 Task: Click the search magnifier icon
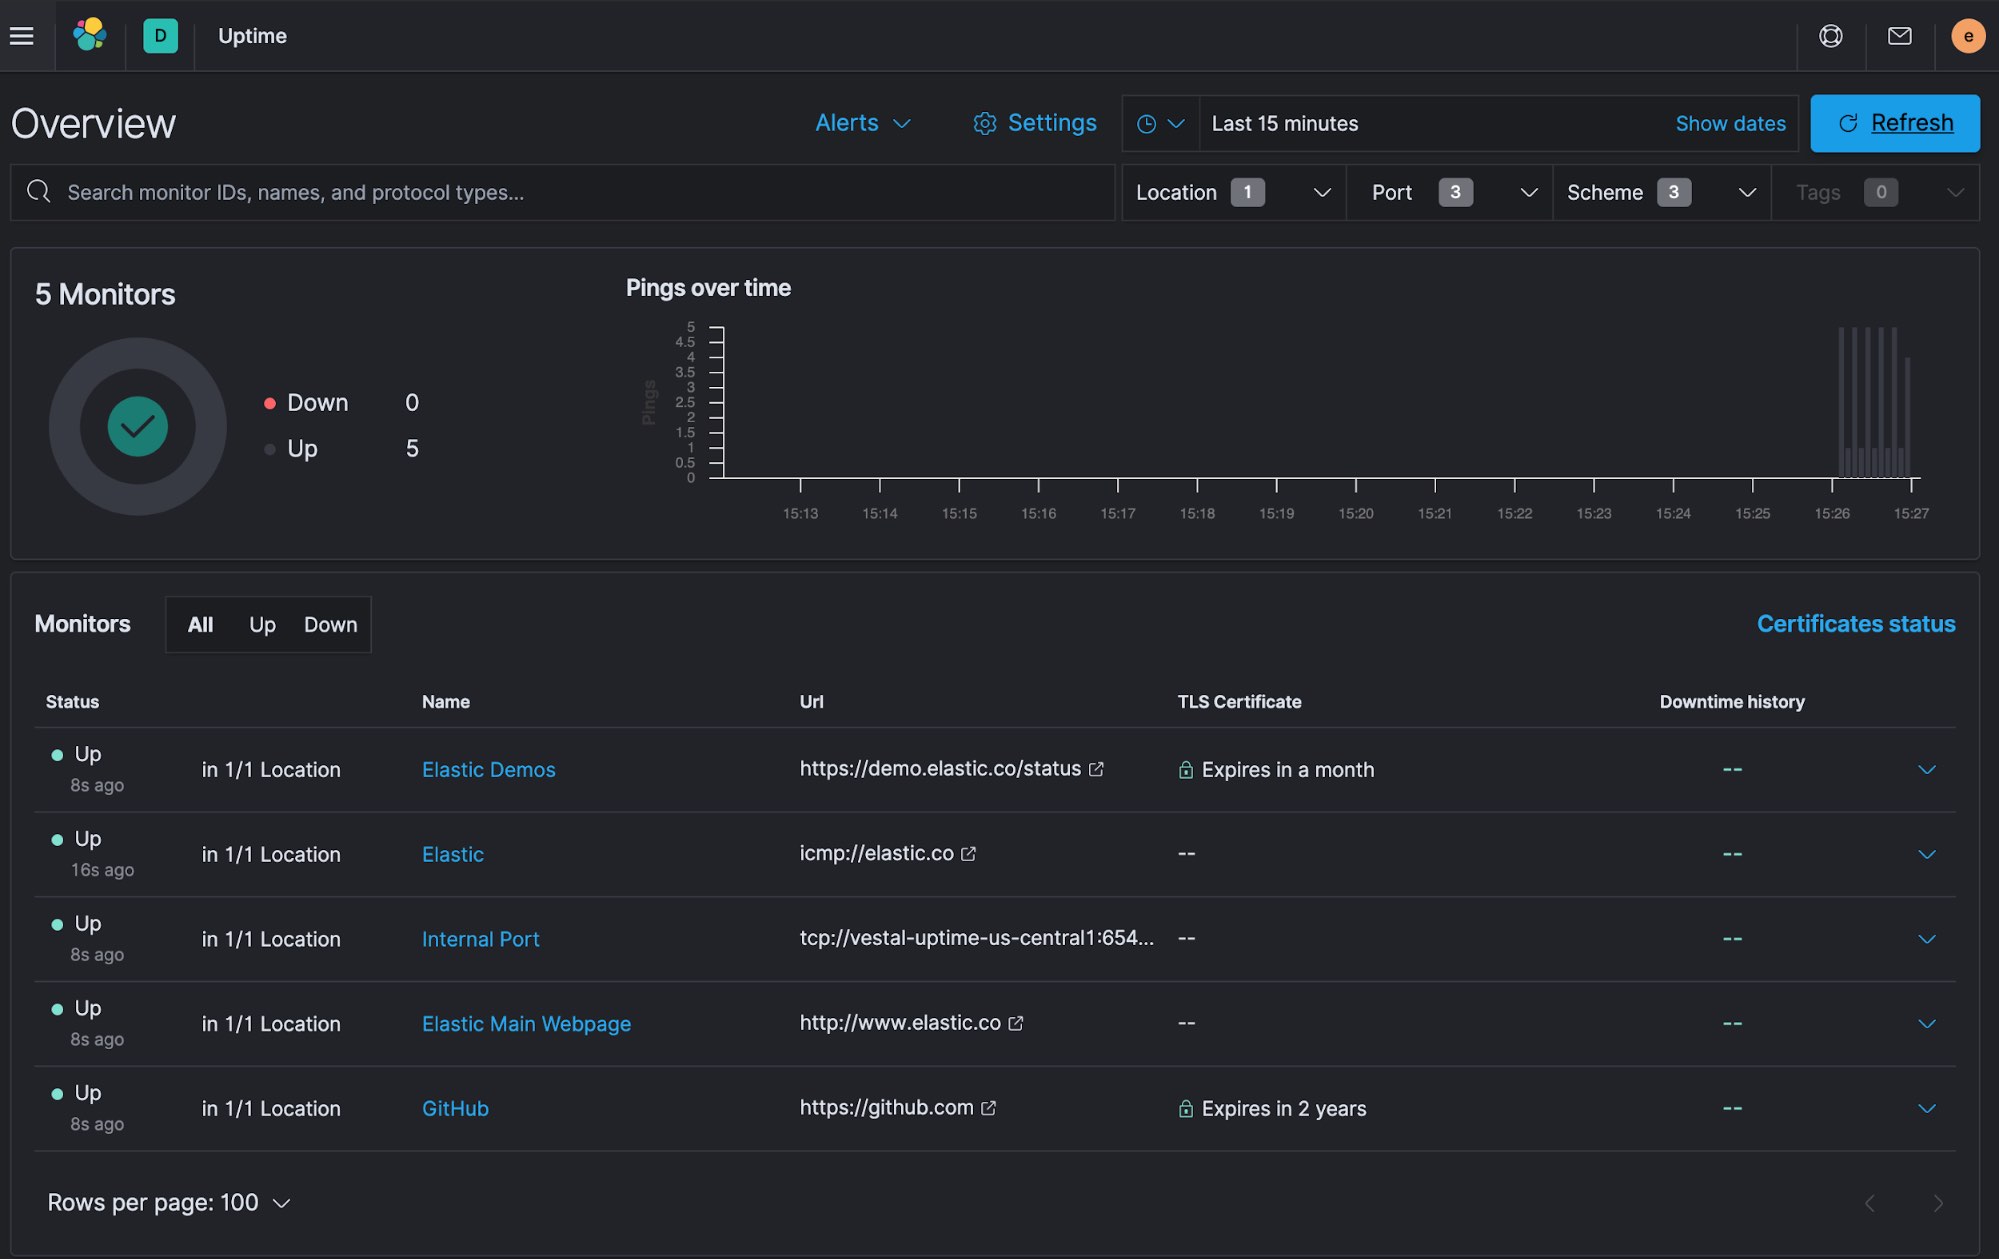[39, 191]
